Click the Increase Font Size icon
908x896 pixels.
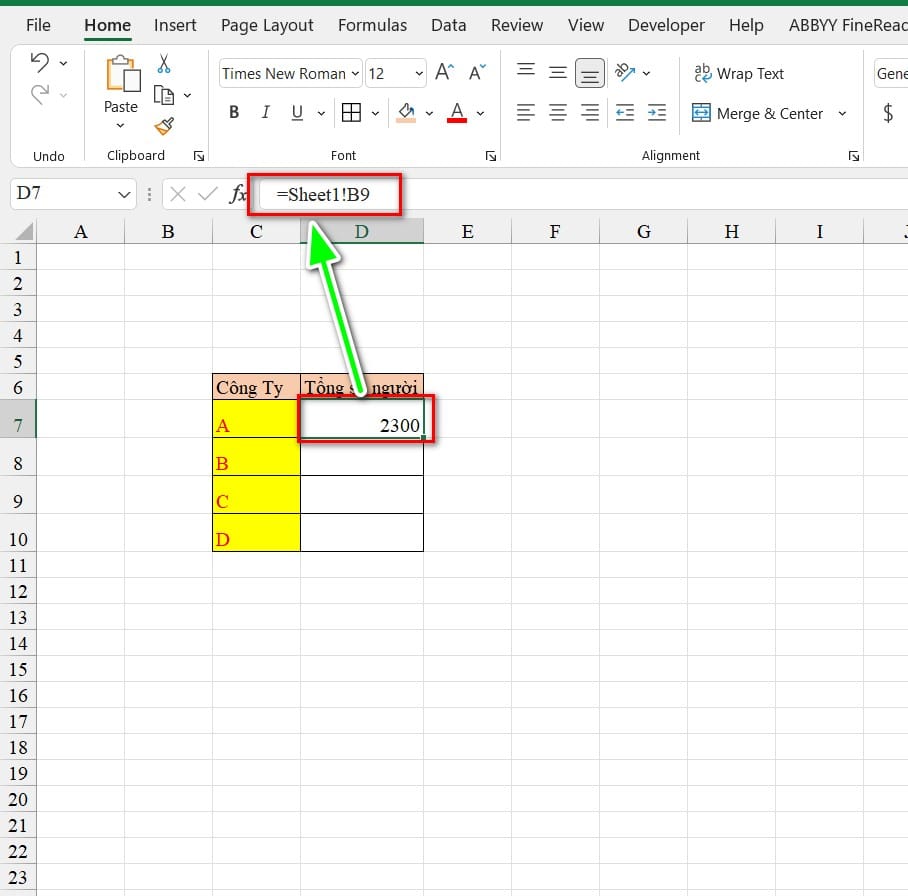pyautogui.click(x=445, y=72)
